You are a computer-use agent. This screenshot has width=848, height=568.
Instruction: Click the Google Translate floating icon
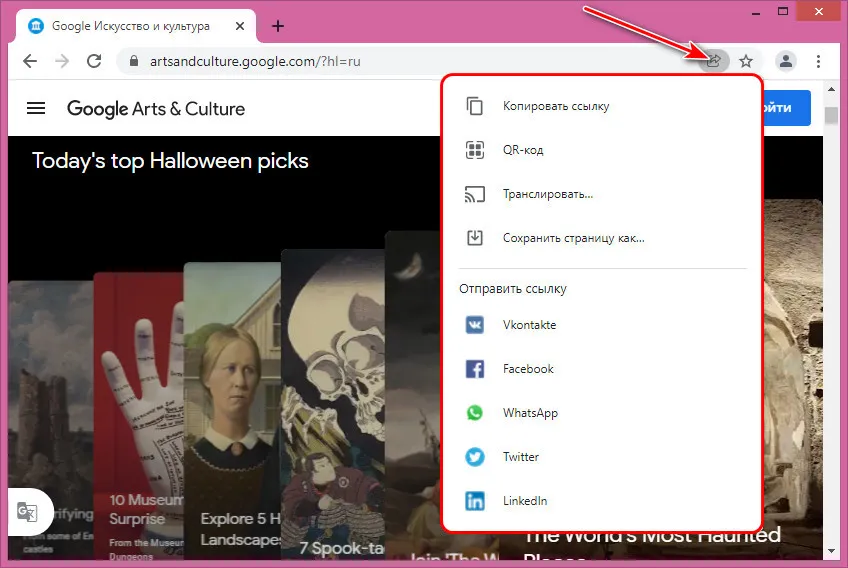pyautogui.click(x=27, y=512)
